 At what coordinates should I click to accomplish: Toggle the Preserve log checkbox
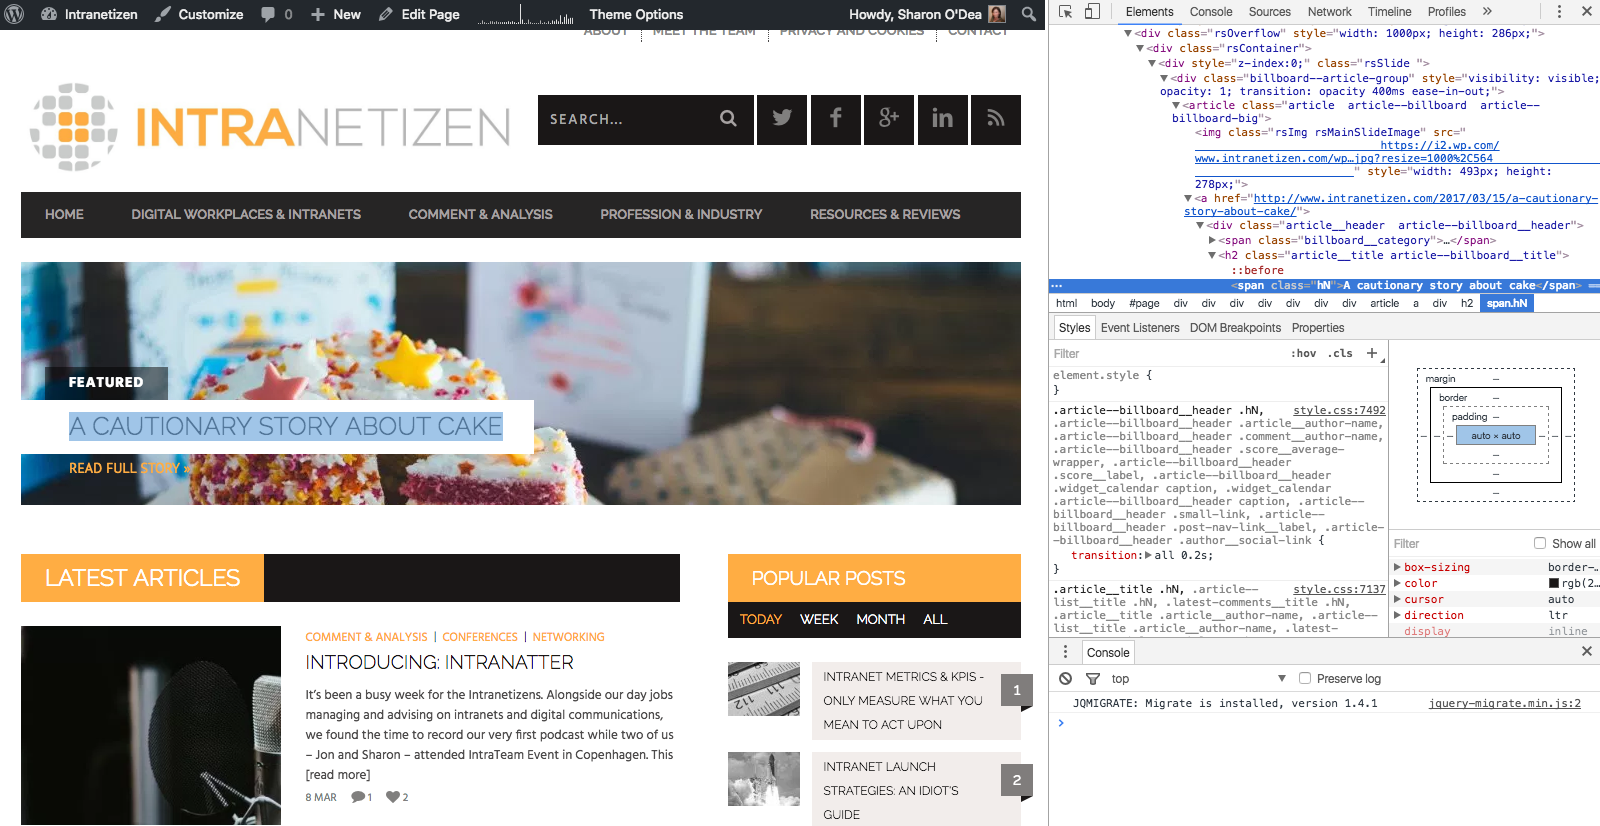pyautogui.click(x=1305, y=678)
